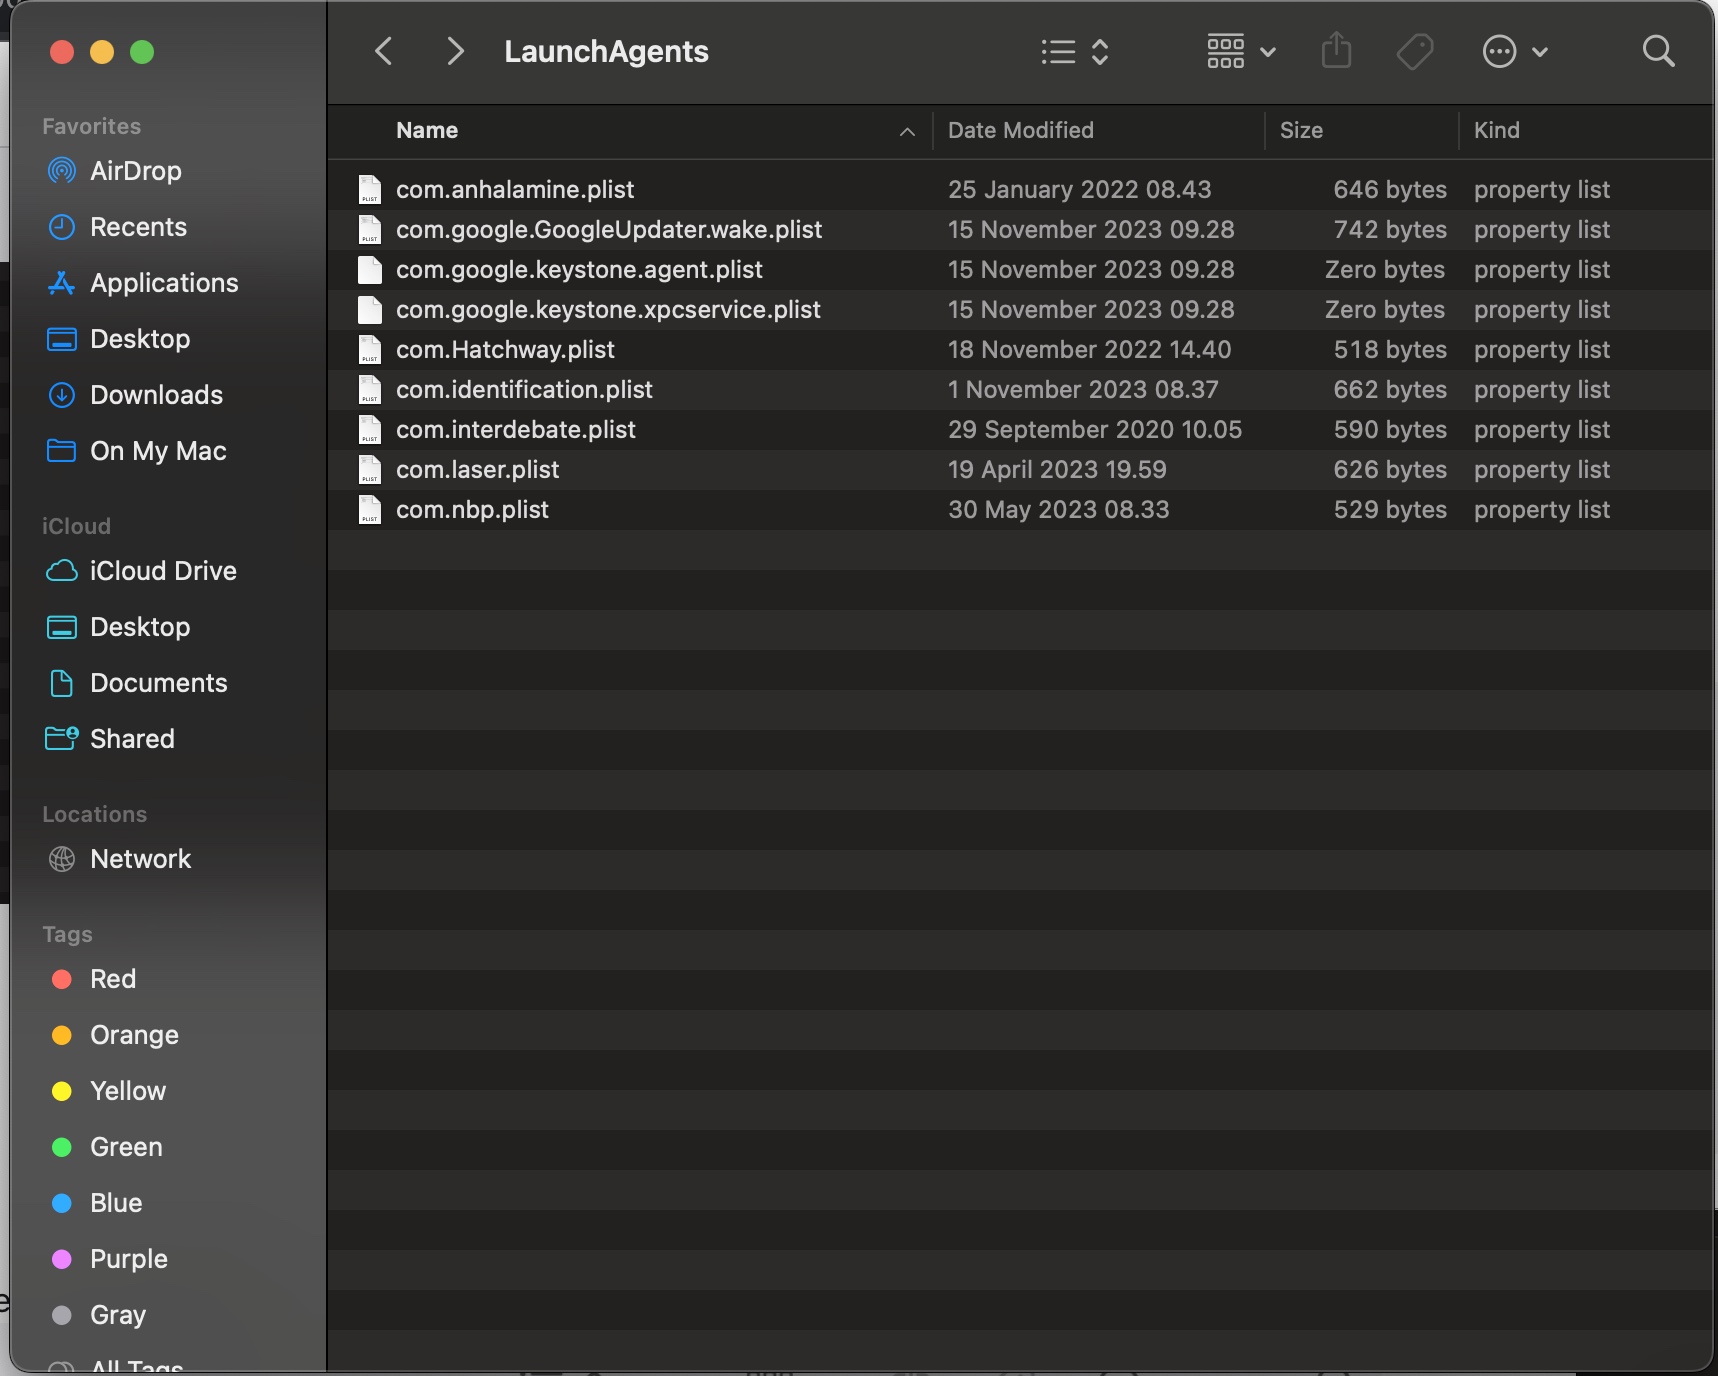
Task: Sort files by the Size column
Action: click(x=1301, y=130)
